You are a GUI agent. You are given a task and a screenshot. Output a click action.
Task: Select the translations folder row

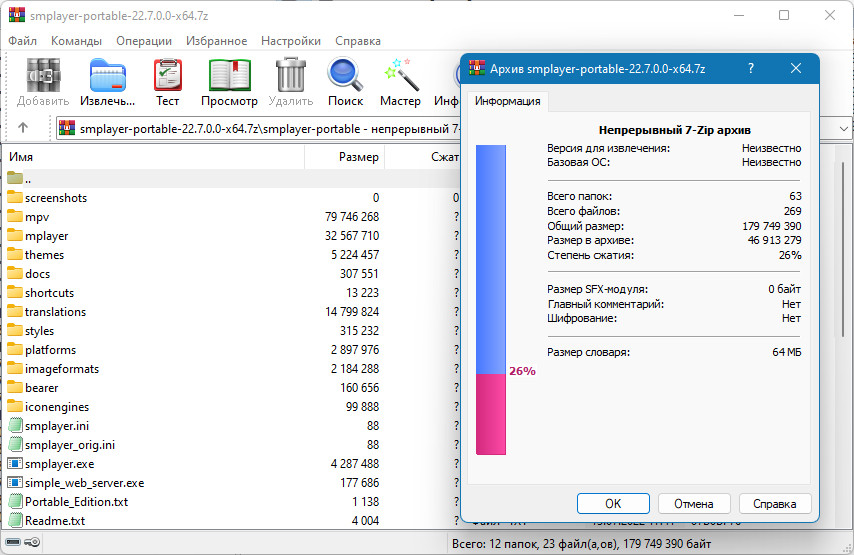(x=231, y=312)
